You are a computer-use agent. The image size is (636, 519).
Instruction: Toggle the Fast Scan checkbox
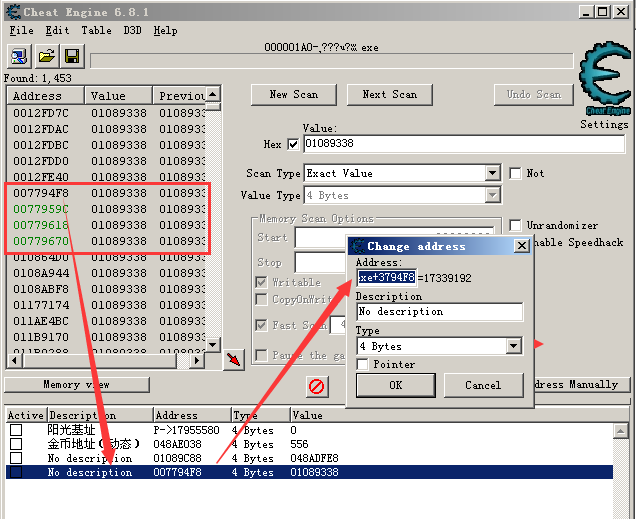[x=262, y=325]
